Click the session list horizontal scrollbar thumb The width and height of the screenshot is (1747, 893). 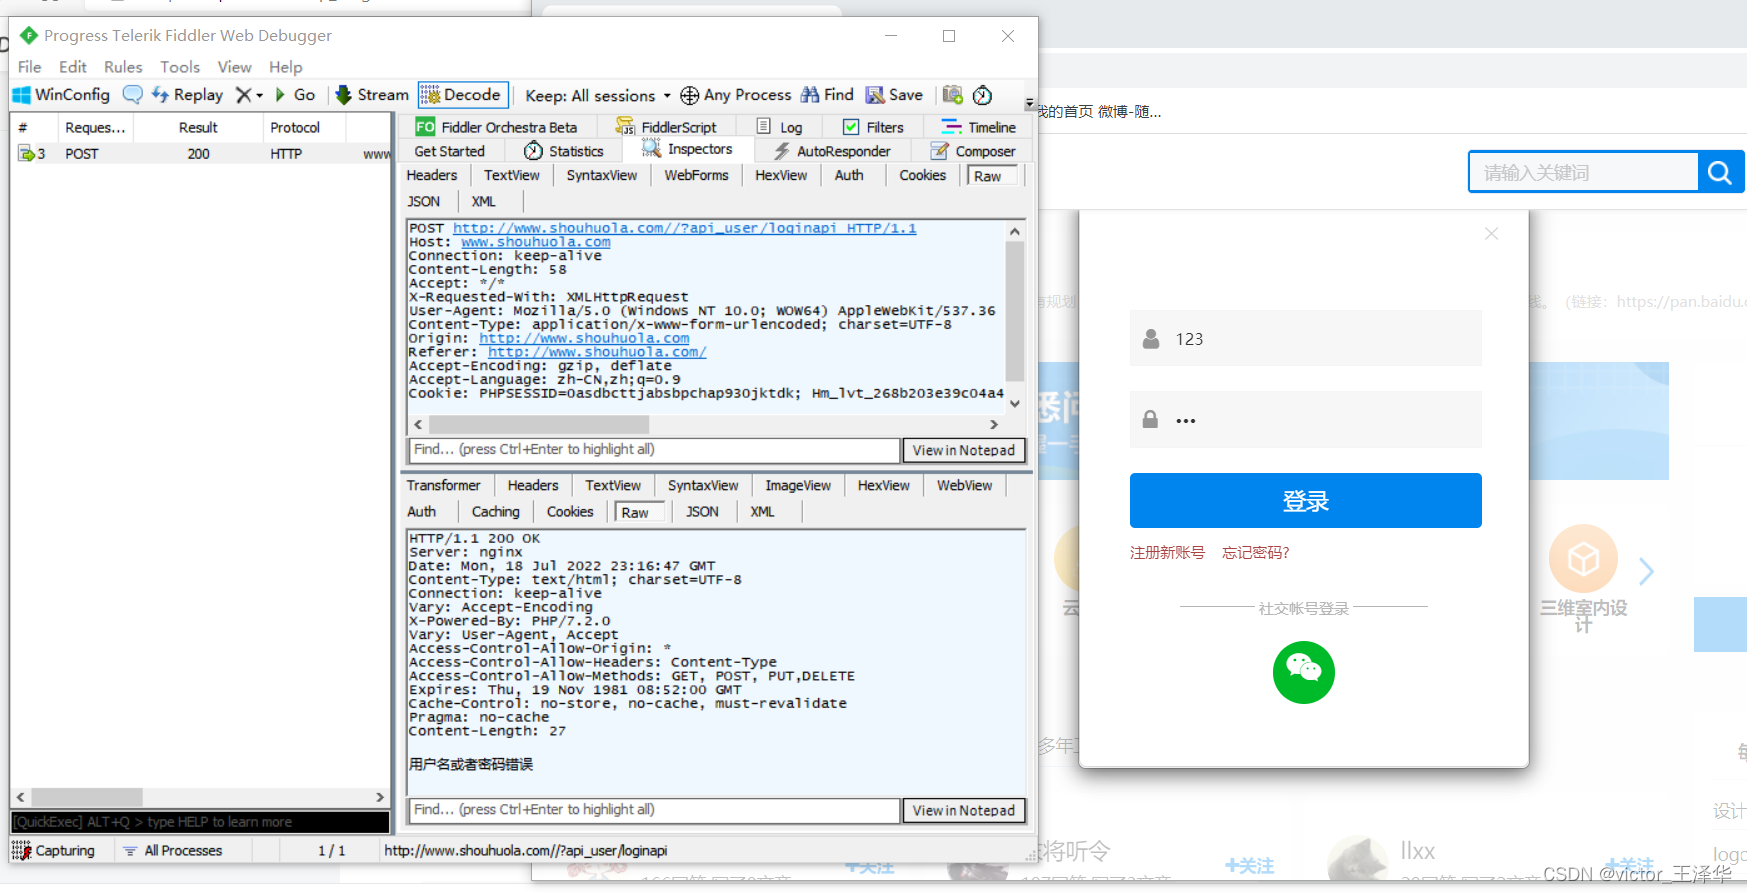pyautogui.click(x=88, y=797)
